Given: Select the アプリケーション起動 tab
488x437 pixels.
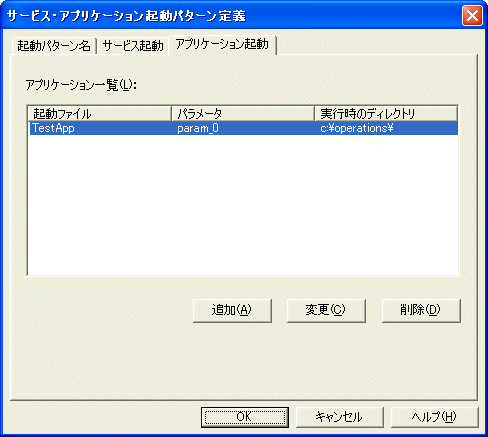Looking at the screenshot, I should point(222,45).
